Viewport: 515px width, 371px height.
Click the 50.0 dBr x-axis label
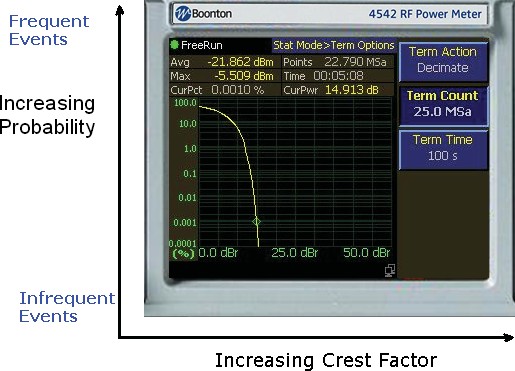pyautogui.click(x=367, y=253)
